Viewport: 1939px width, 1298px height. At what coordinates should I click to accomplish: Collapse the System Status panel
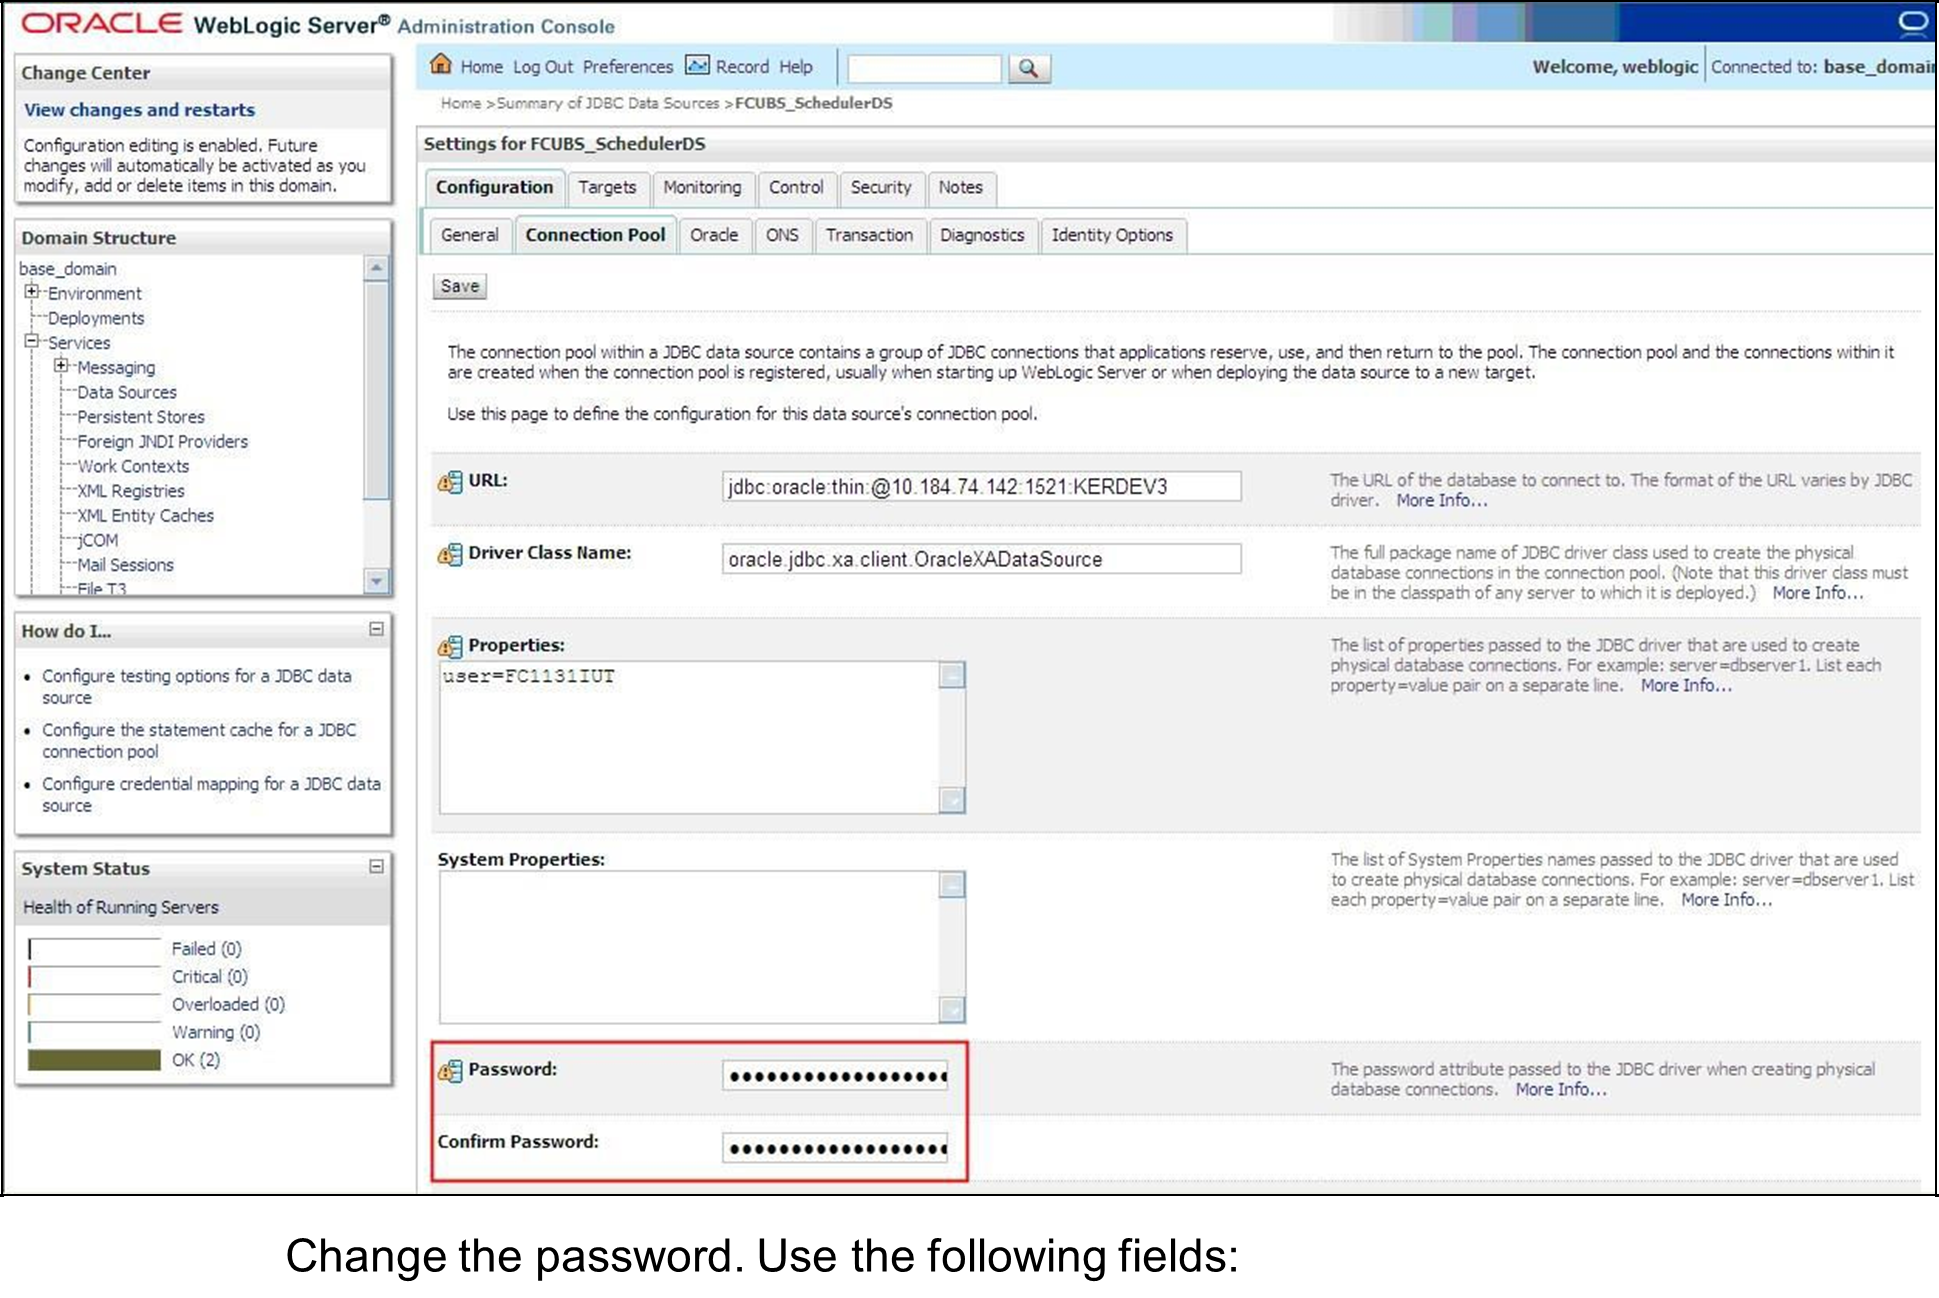(376, 866)
